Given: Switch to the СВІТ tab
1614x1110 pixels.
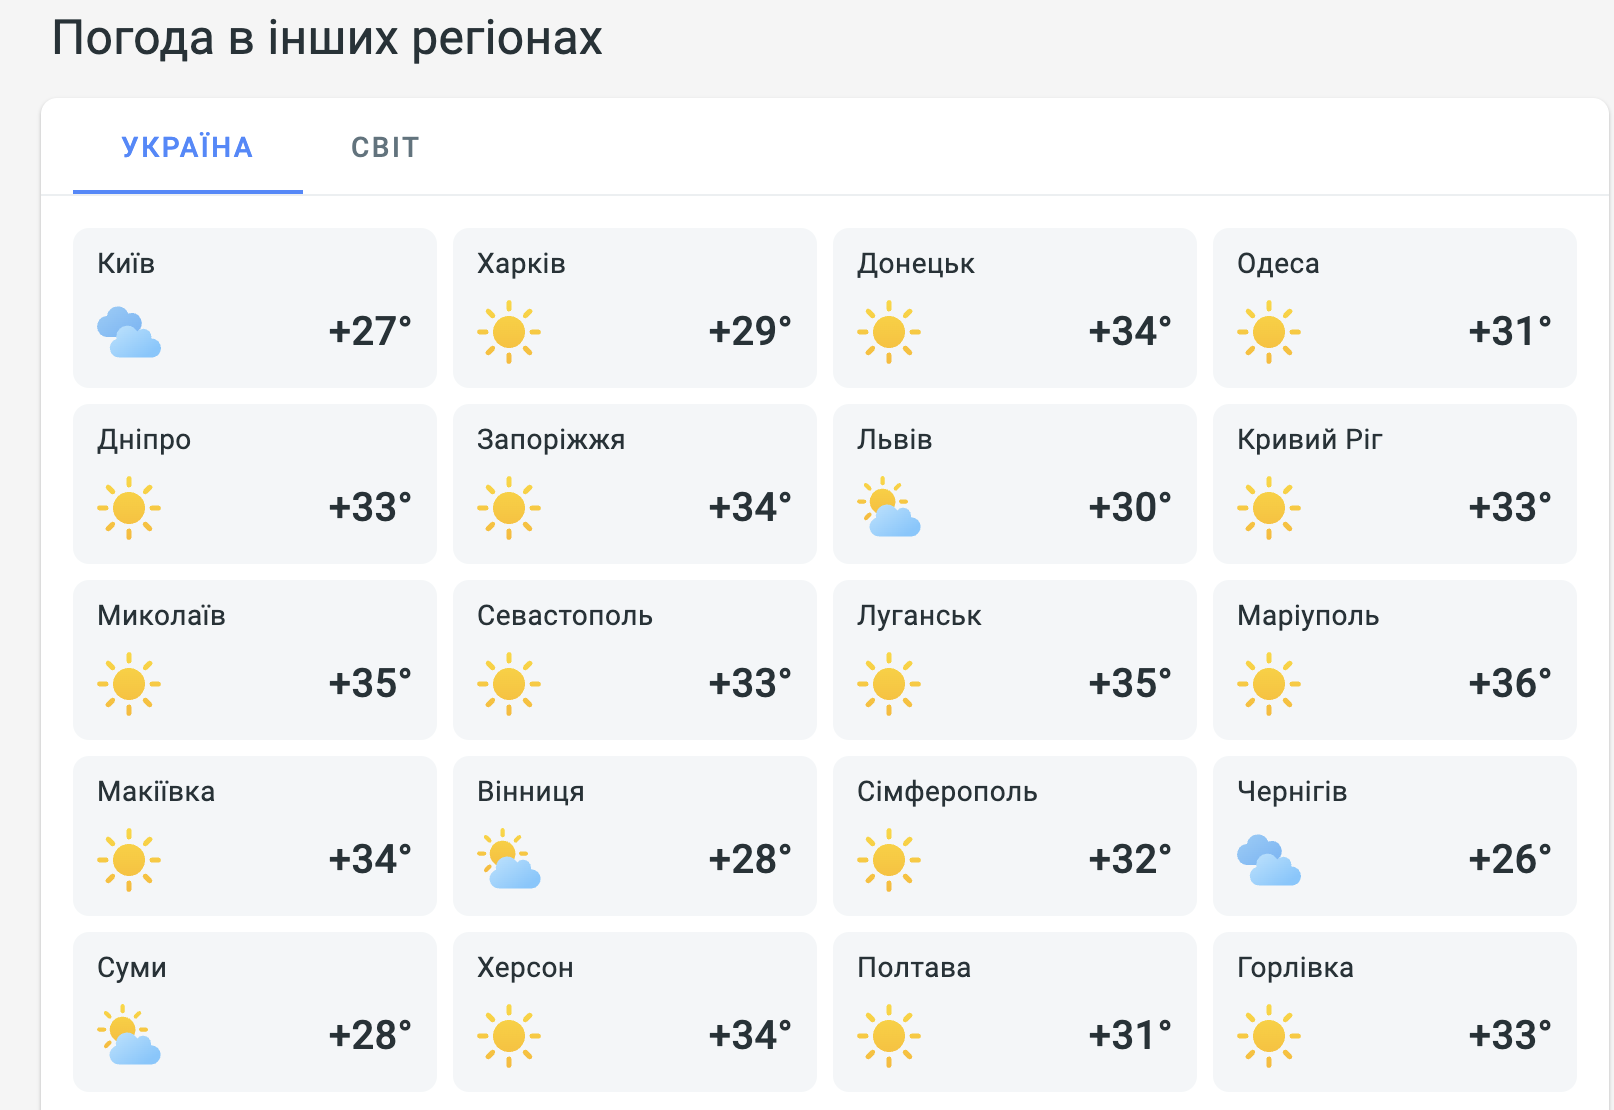Looking at the screenshot, I should click(384, 147).
